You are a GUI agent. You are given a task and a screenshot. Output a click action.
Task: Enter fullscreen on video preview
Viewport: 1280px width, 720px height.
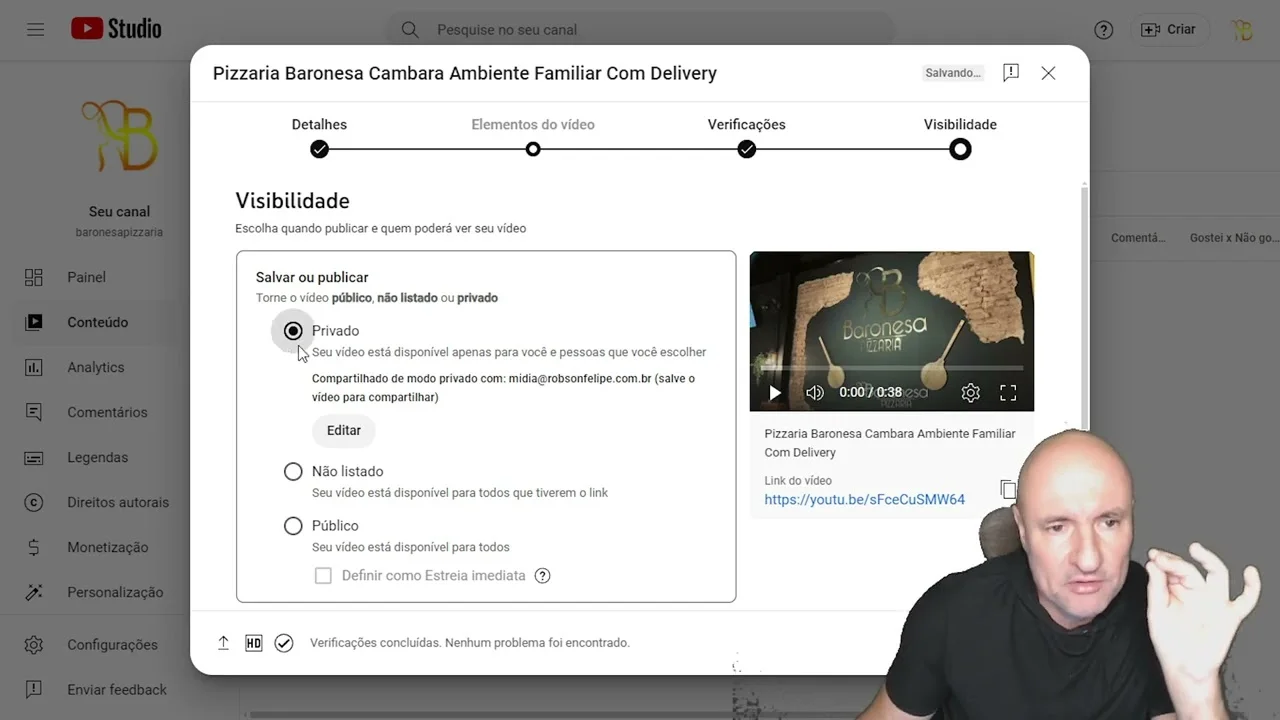[x=1008, y=393]
